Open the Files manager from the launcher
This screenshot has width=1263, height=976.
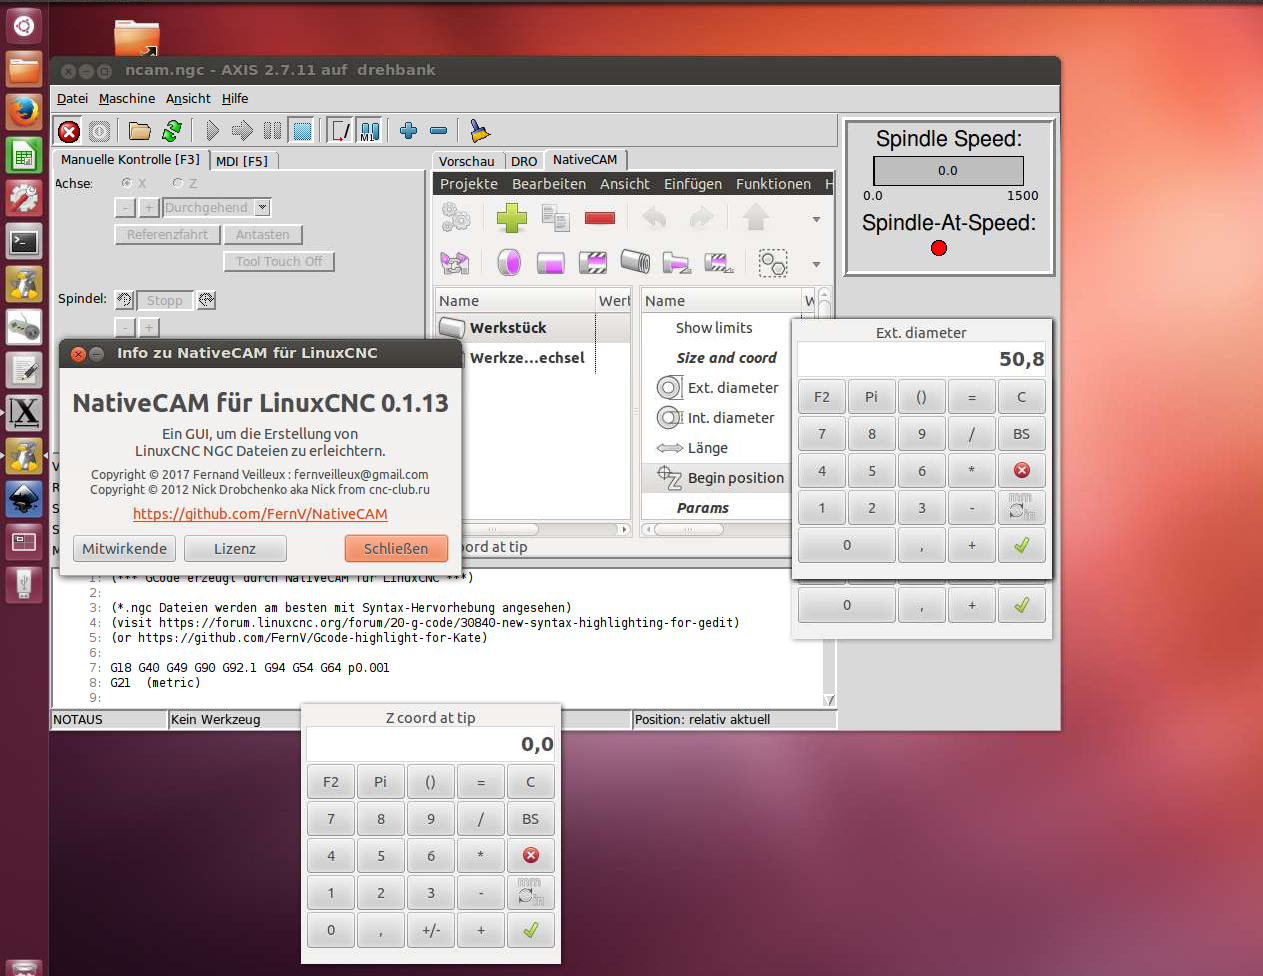pyautogui.click(x=24, y=69)
